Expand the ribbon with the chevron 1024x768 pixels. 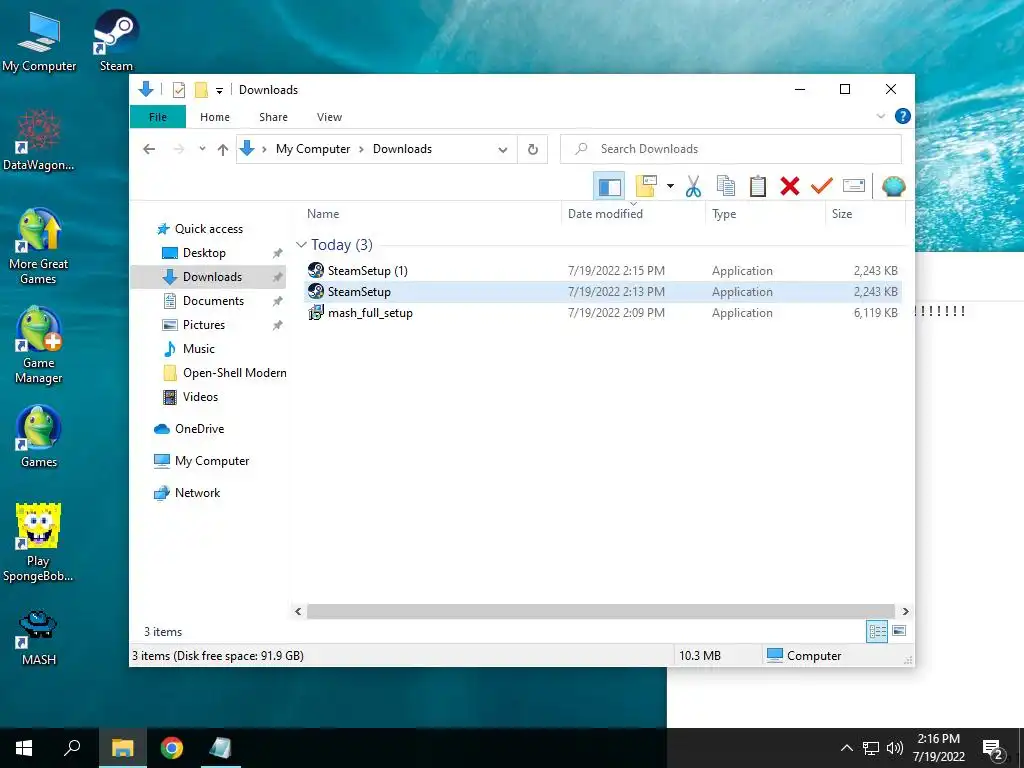point(880,116)
